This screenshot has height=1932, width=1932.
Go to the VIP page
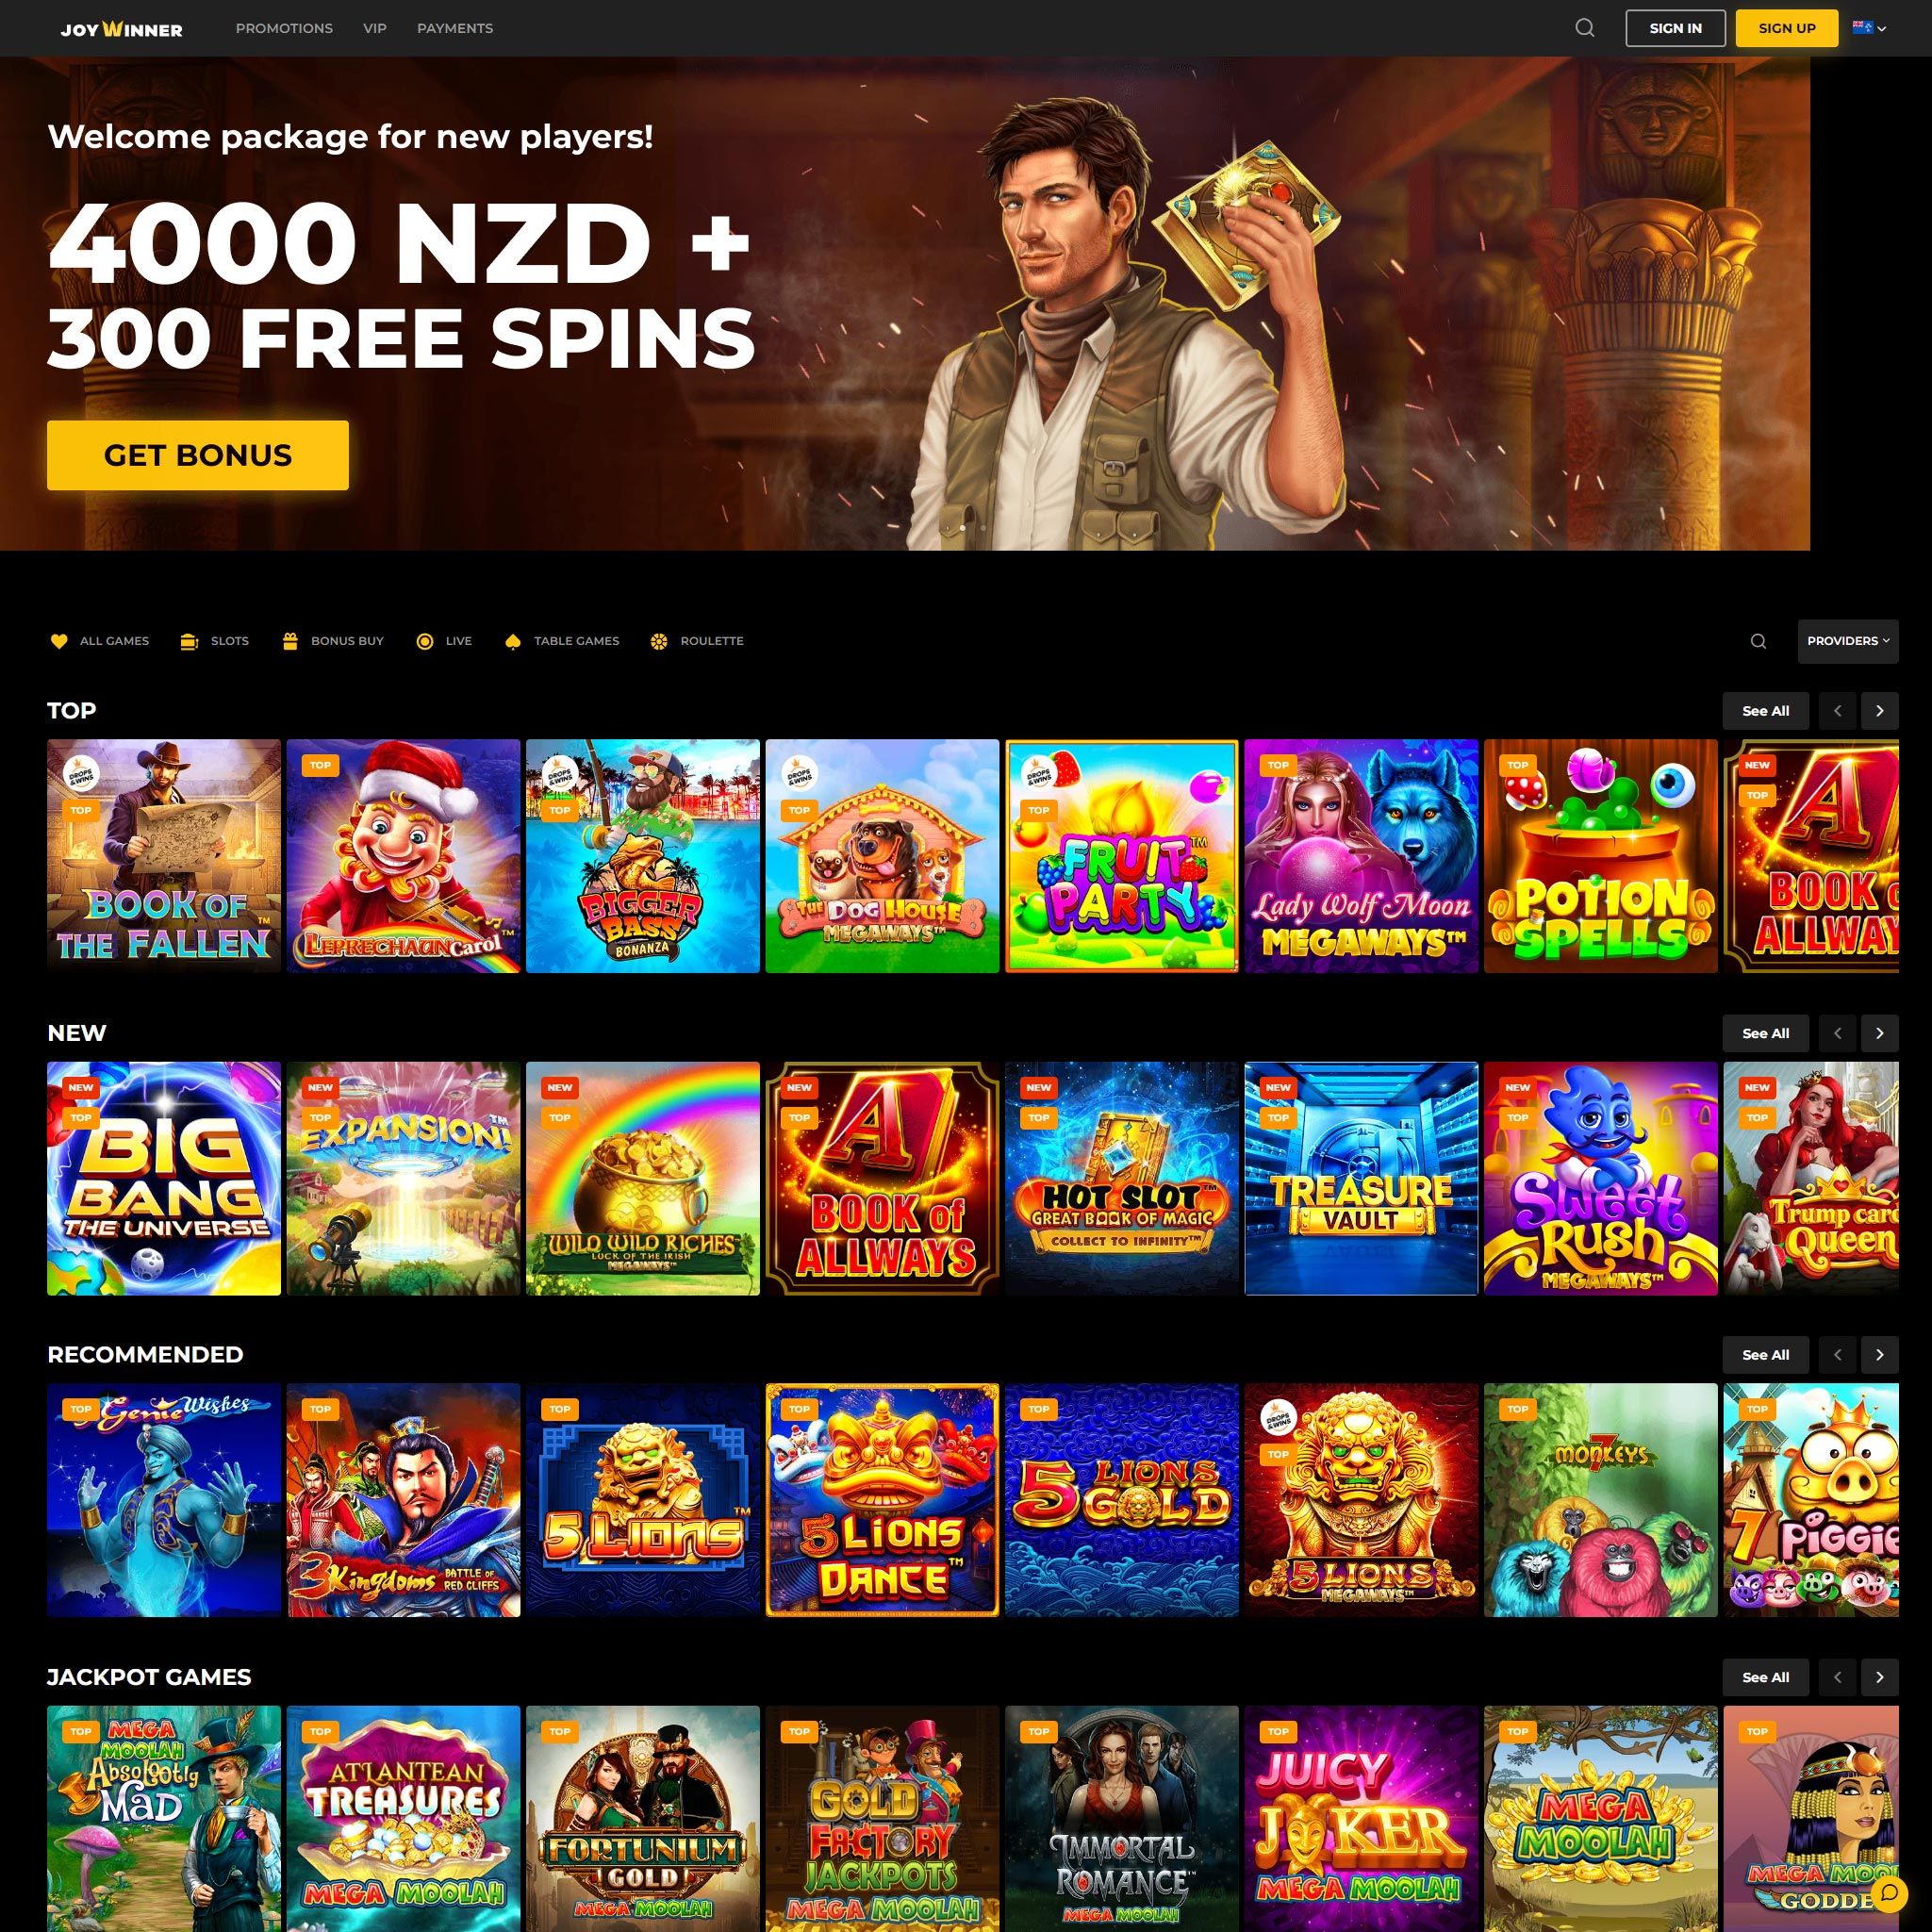(375, 28)
